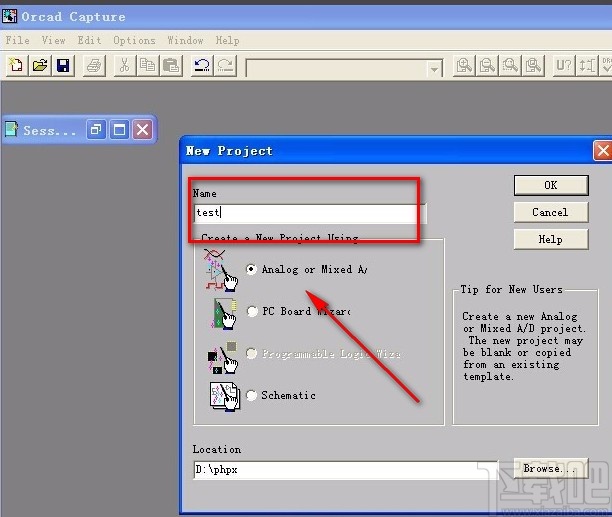Image resolution: width=612 pixels, height=517 pixels.
Task: Click the Programmable Logic Wizard picture icon
Action: (222, 357)
